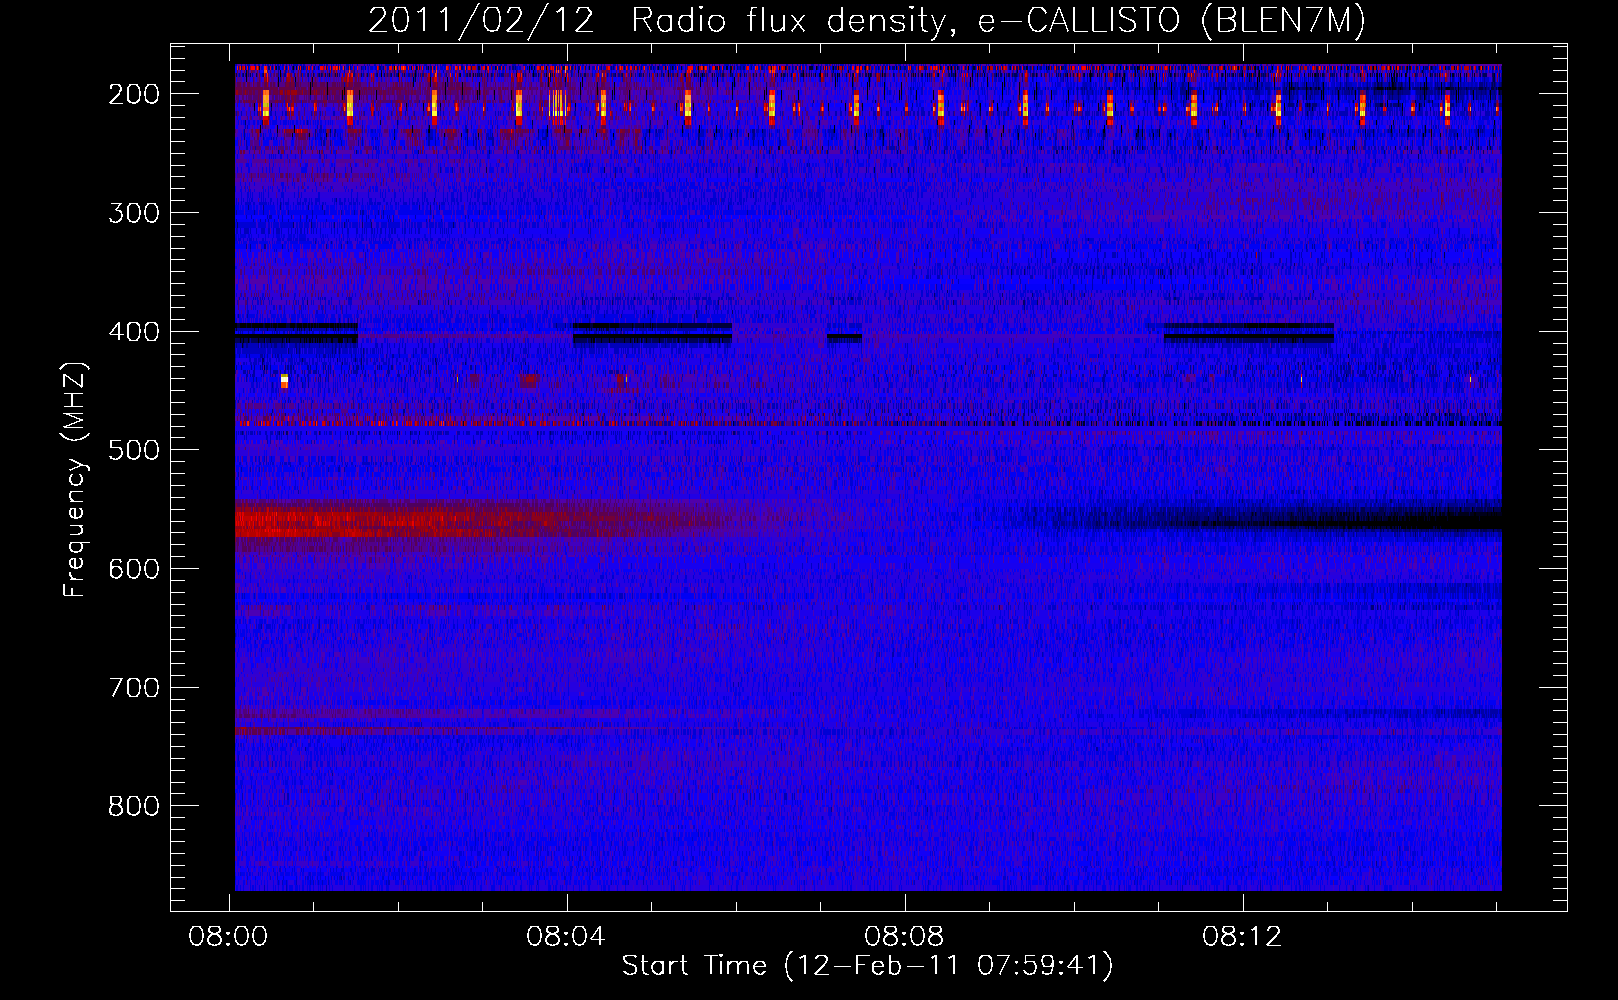Click the 400 frequency tick label

point(134,332)
